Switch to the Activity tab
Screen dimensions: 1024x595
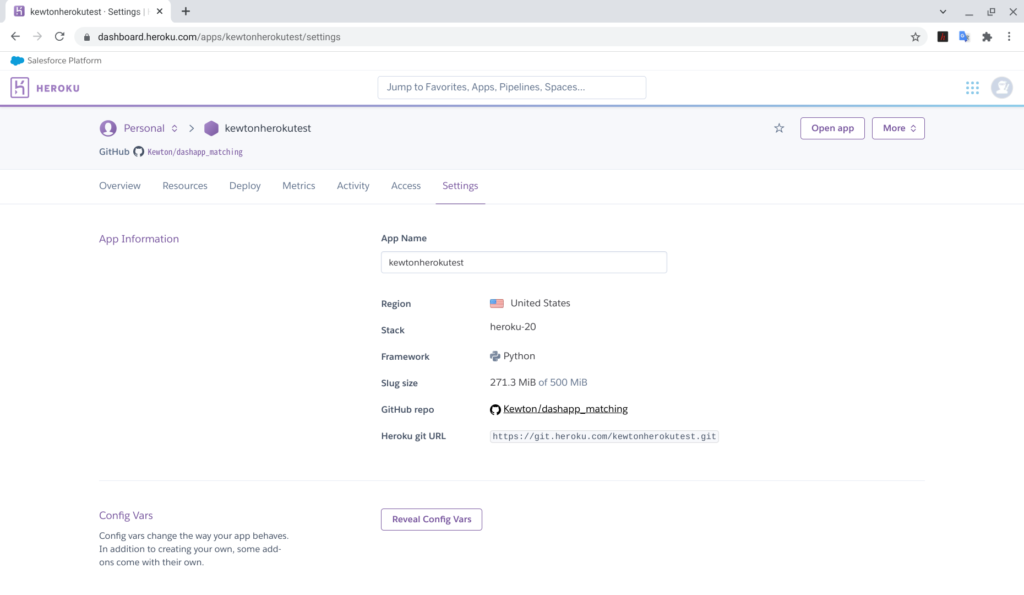pyautogui.click(x=353, y=185)
